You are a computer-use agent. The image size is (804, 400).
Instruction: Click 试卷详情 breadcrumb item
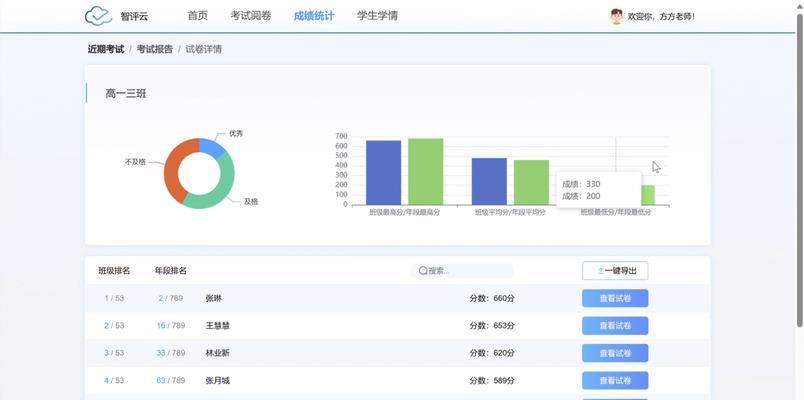click(204, 49)
